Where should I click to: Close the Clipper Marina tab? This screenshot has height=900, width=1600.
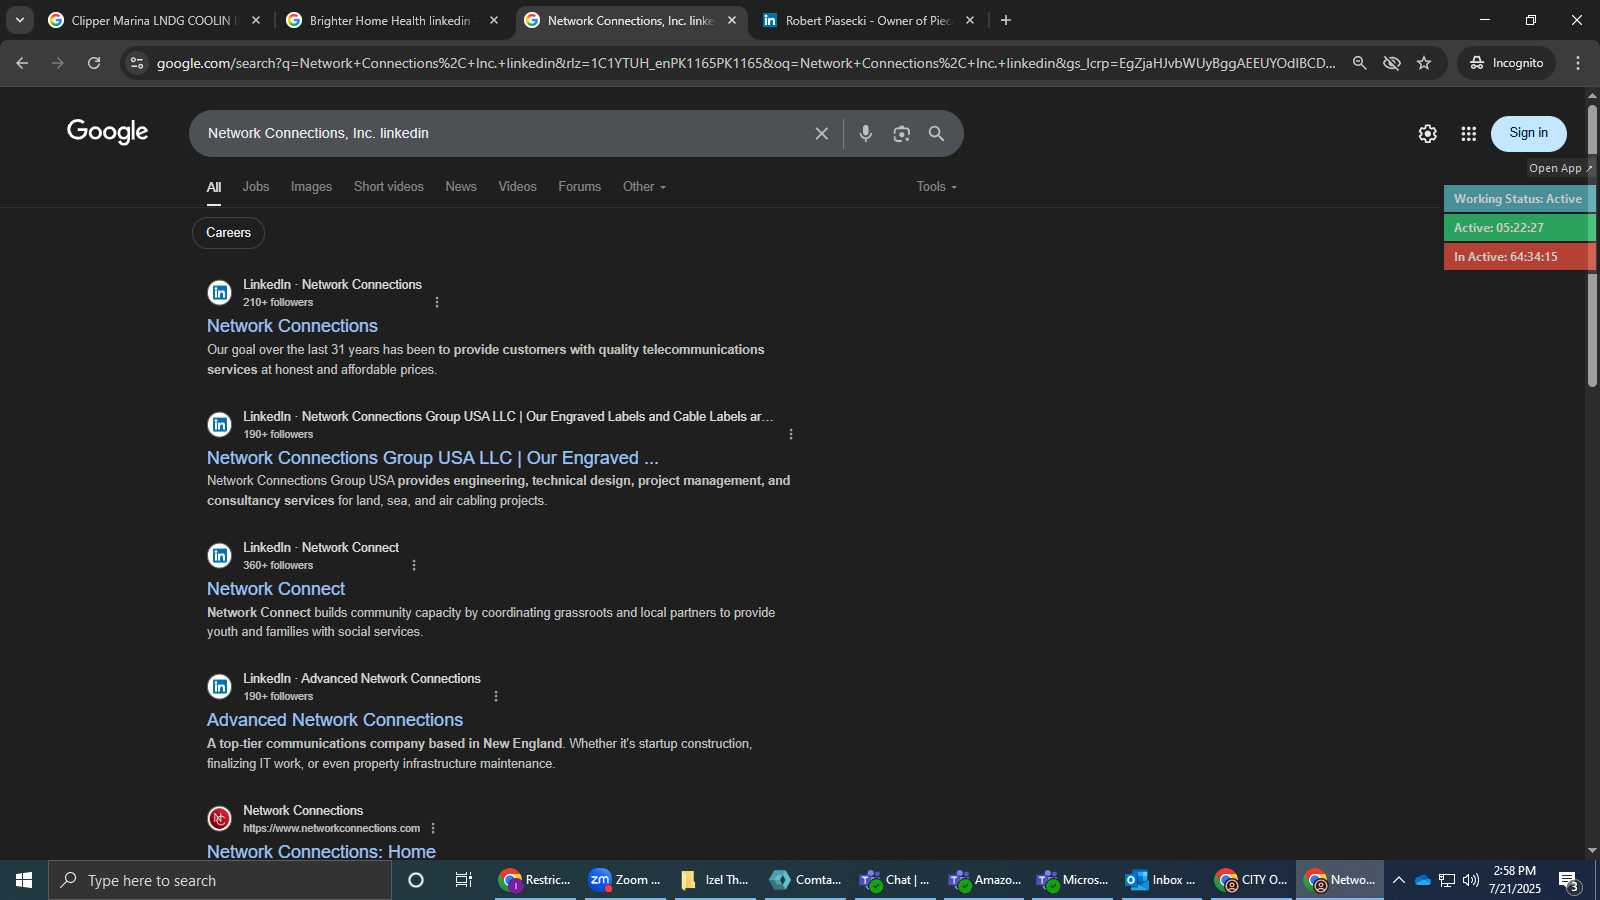[255, 20]
